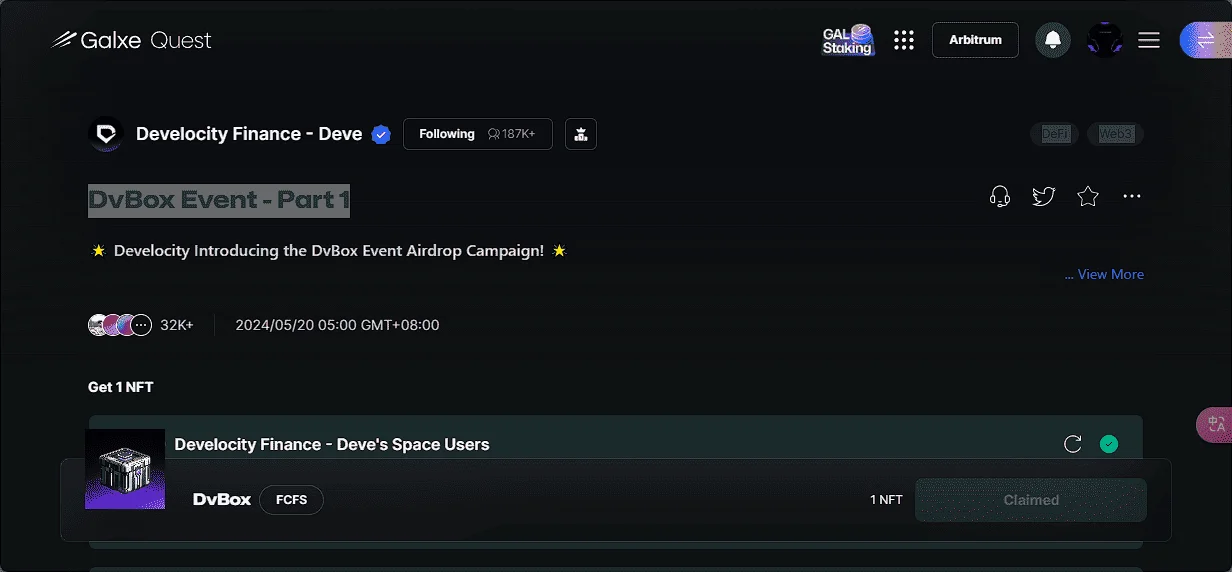Viewport: 1232px width, 572px height.
Task: Open the space leaderboard icon button
Action: 581,134
